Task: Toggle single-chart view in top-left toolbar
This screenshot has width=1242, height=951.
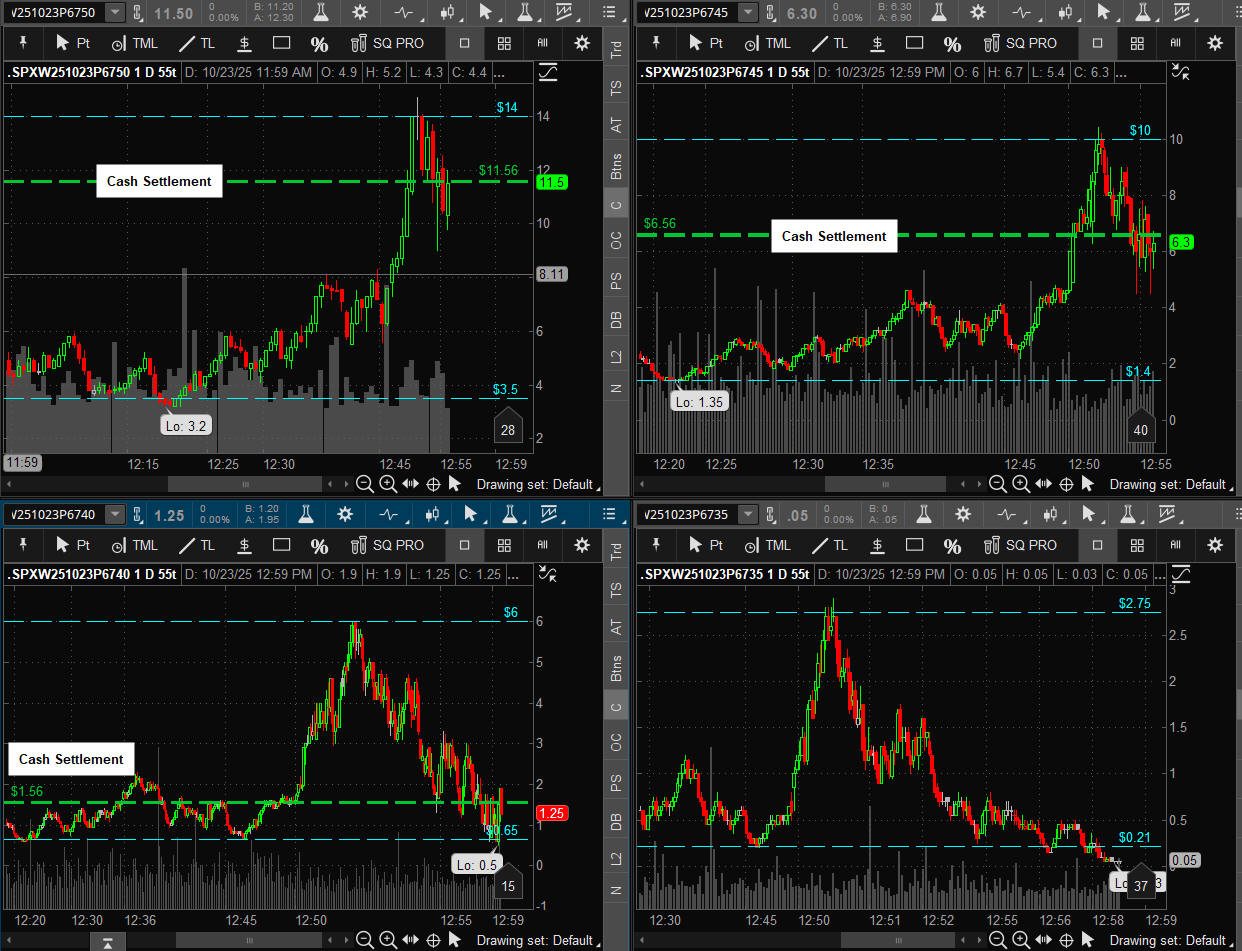Action: click(464, 43)
